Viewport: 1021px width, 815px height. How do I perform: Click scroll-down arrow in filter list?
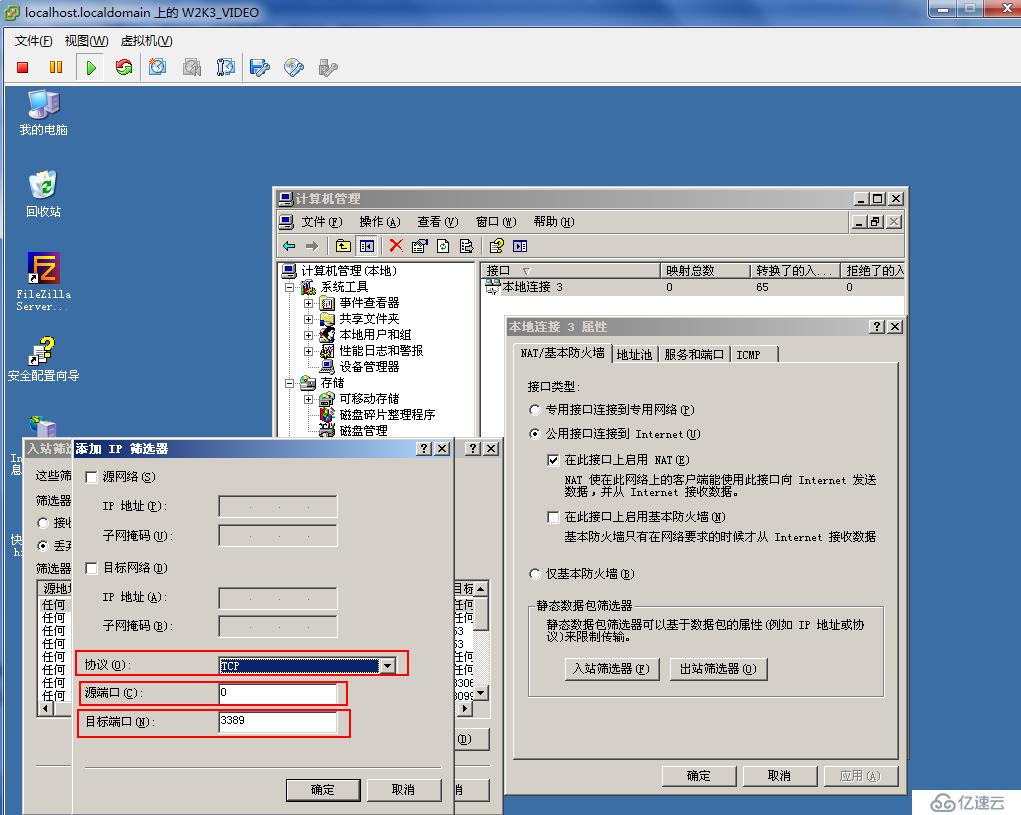click(x=481, y=693)
